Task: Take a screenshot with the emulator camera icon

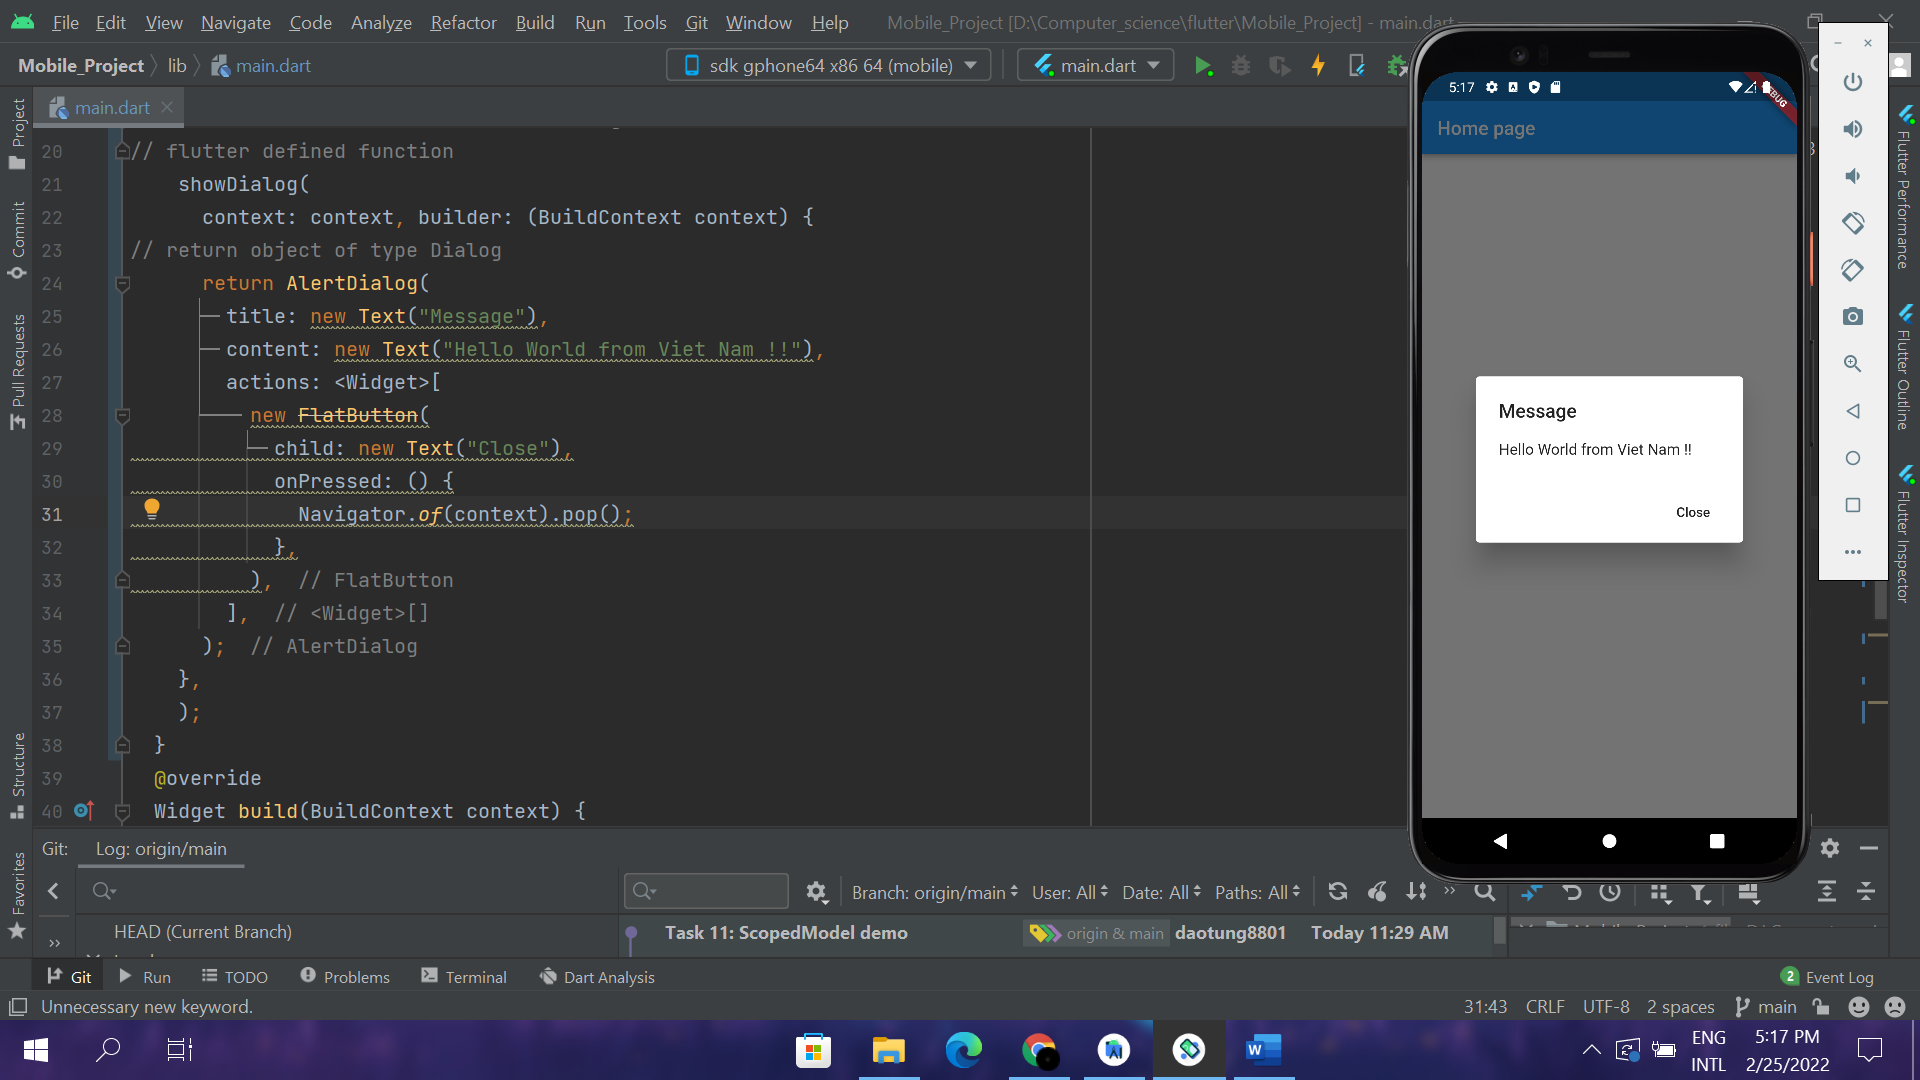Action: 1853,316
